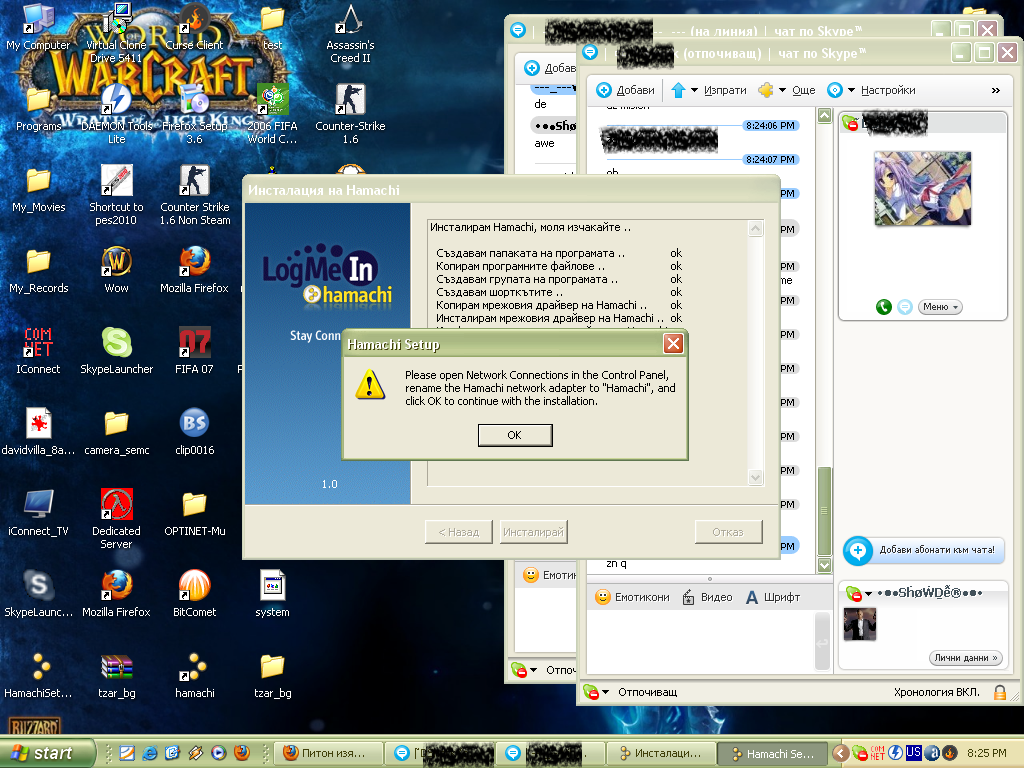Viewport: 1024px width, 768px height.
Task: Select the DAEMON Tools Lite icon
Action: click(x=116, y=114)
